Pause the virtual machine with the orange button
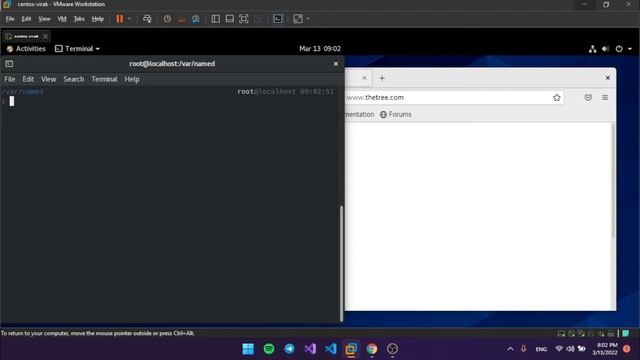640x360 pixels. [120, 19]
